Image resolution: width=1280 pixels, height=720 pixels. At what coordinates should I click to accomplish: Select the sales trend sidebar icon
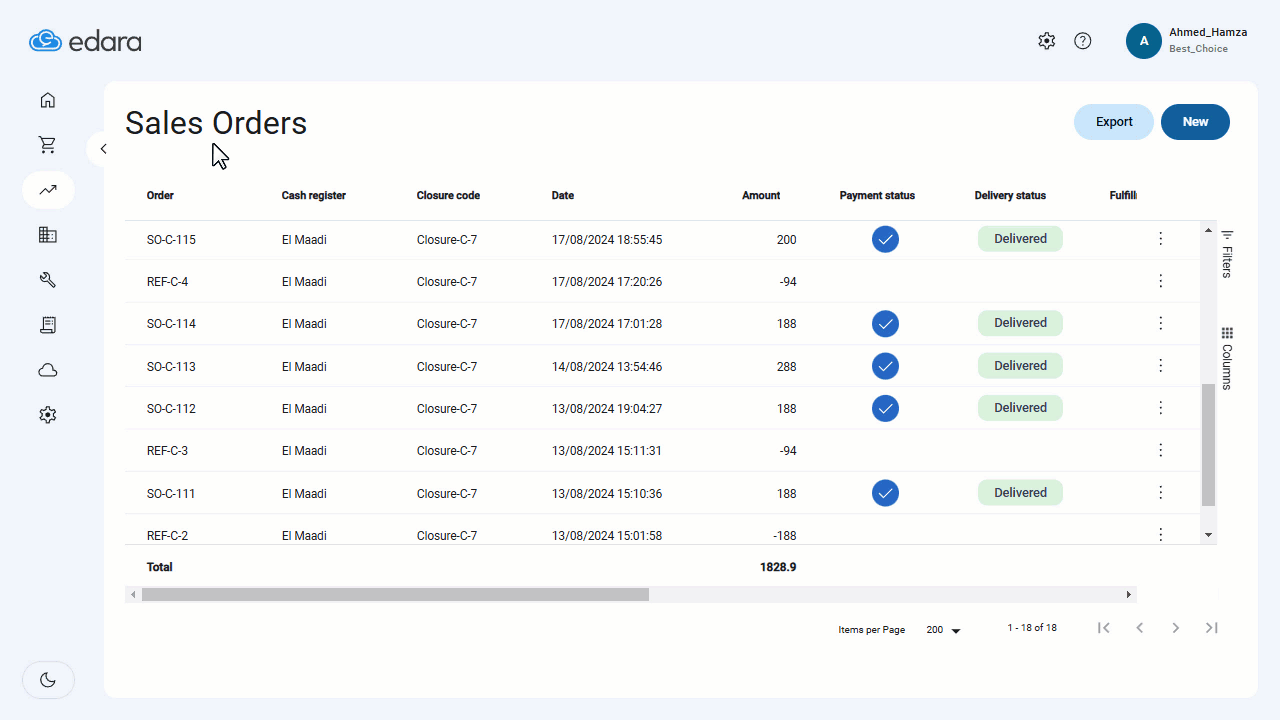coord(48,190)
